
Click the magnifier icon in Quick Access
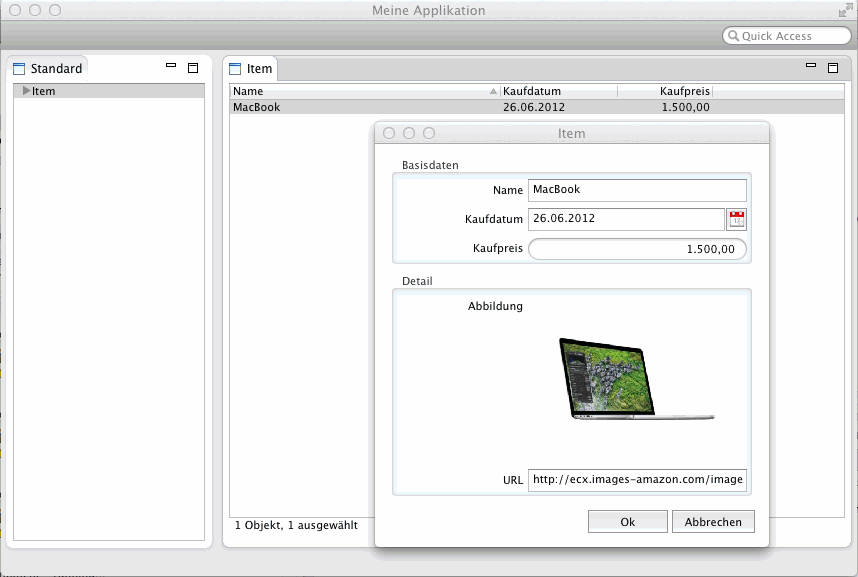point(733,36)
